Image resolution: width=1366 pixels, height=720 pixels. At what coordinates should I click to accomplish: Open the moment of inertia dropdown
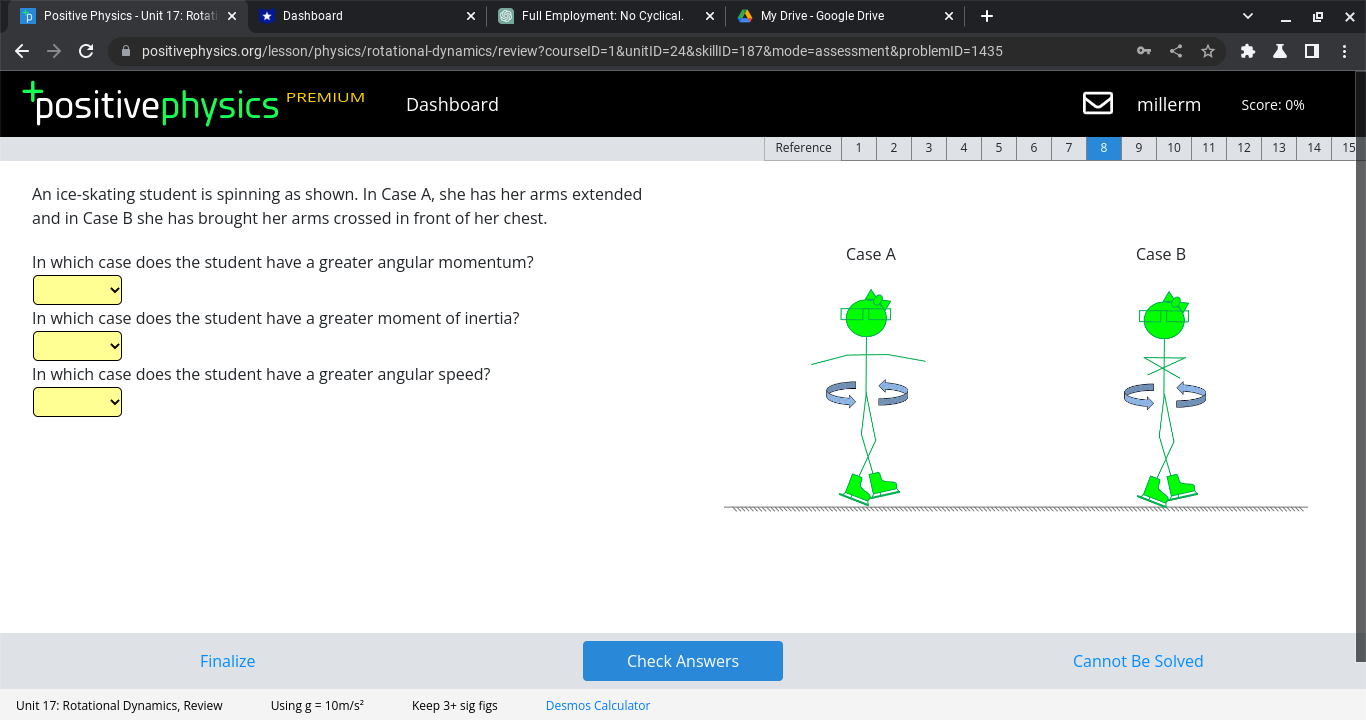(77, 345)
